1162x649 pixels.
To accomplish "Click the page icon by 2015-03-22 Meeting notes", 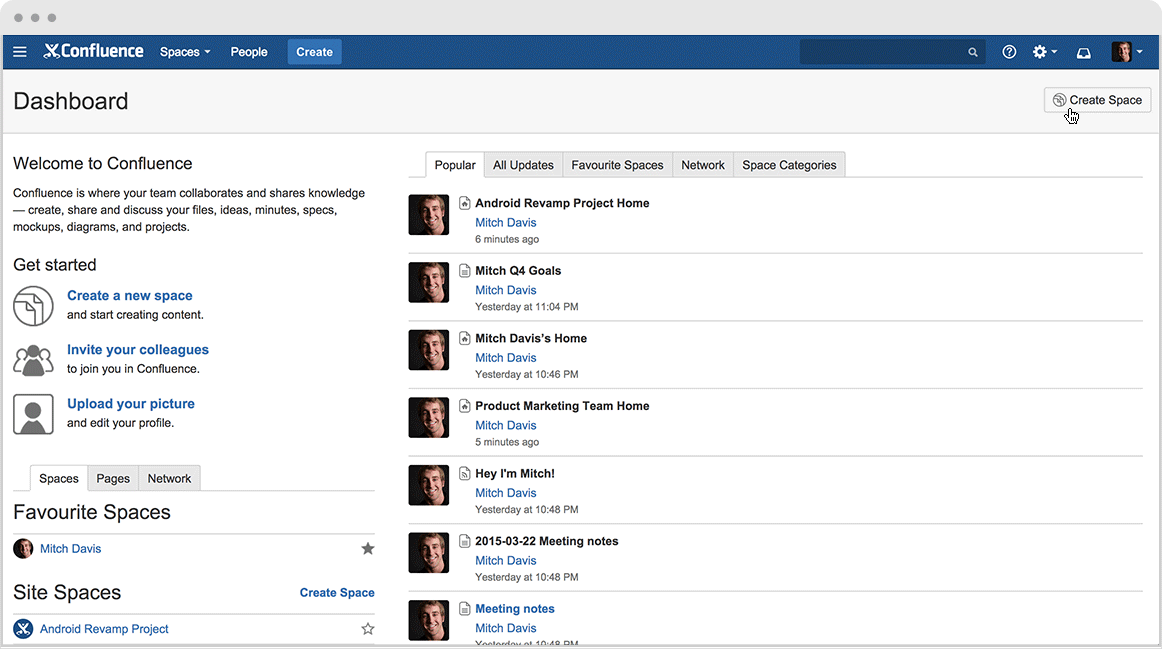I will tap(465, 541).
